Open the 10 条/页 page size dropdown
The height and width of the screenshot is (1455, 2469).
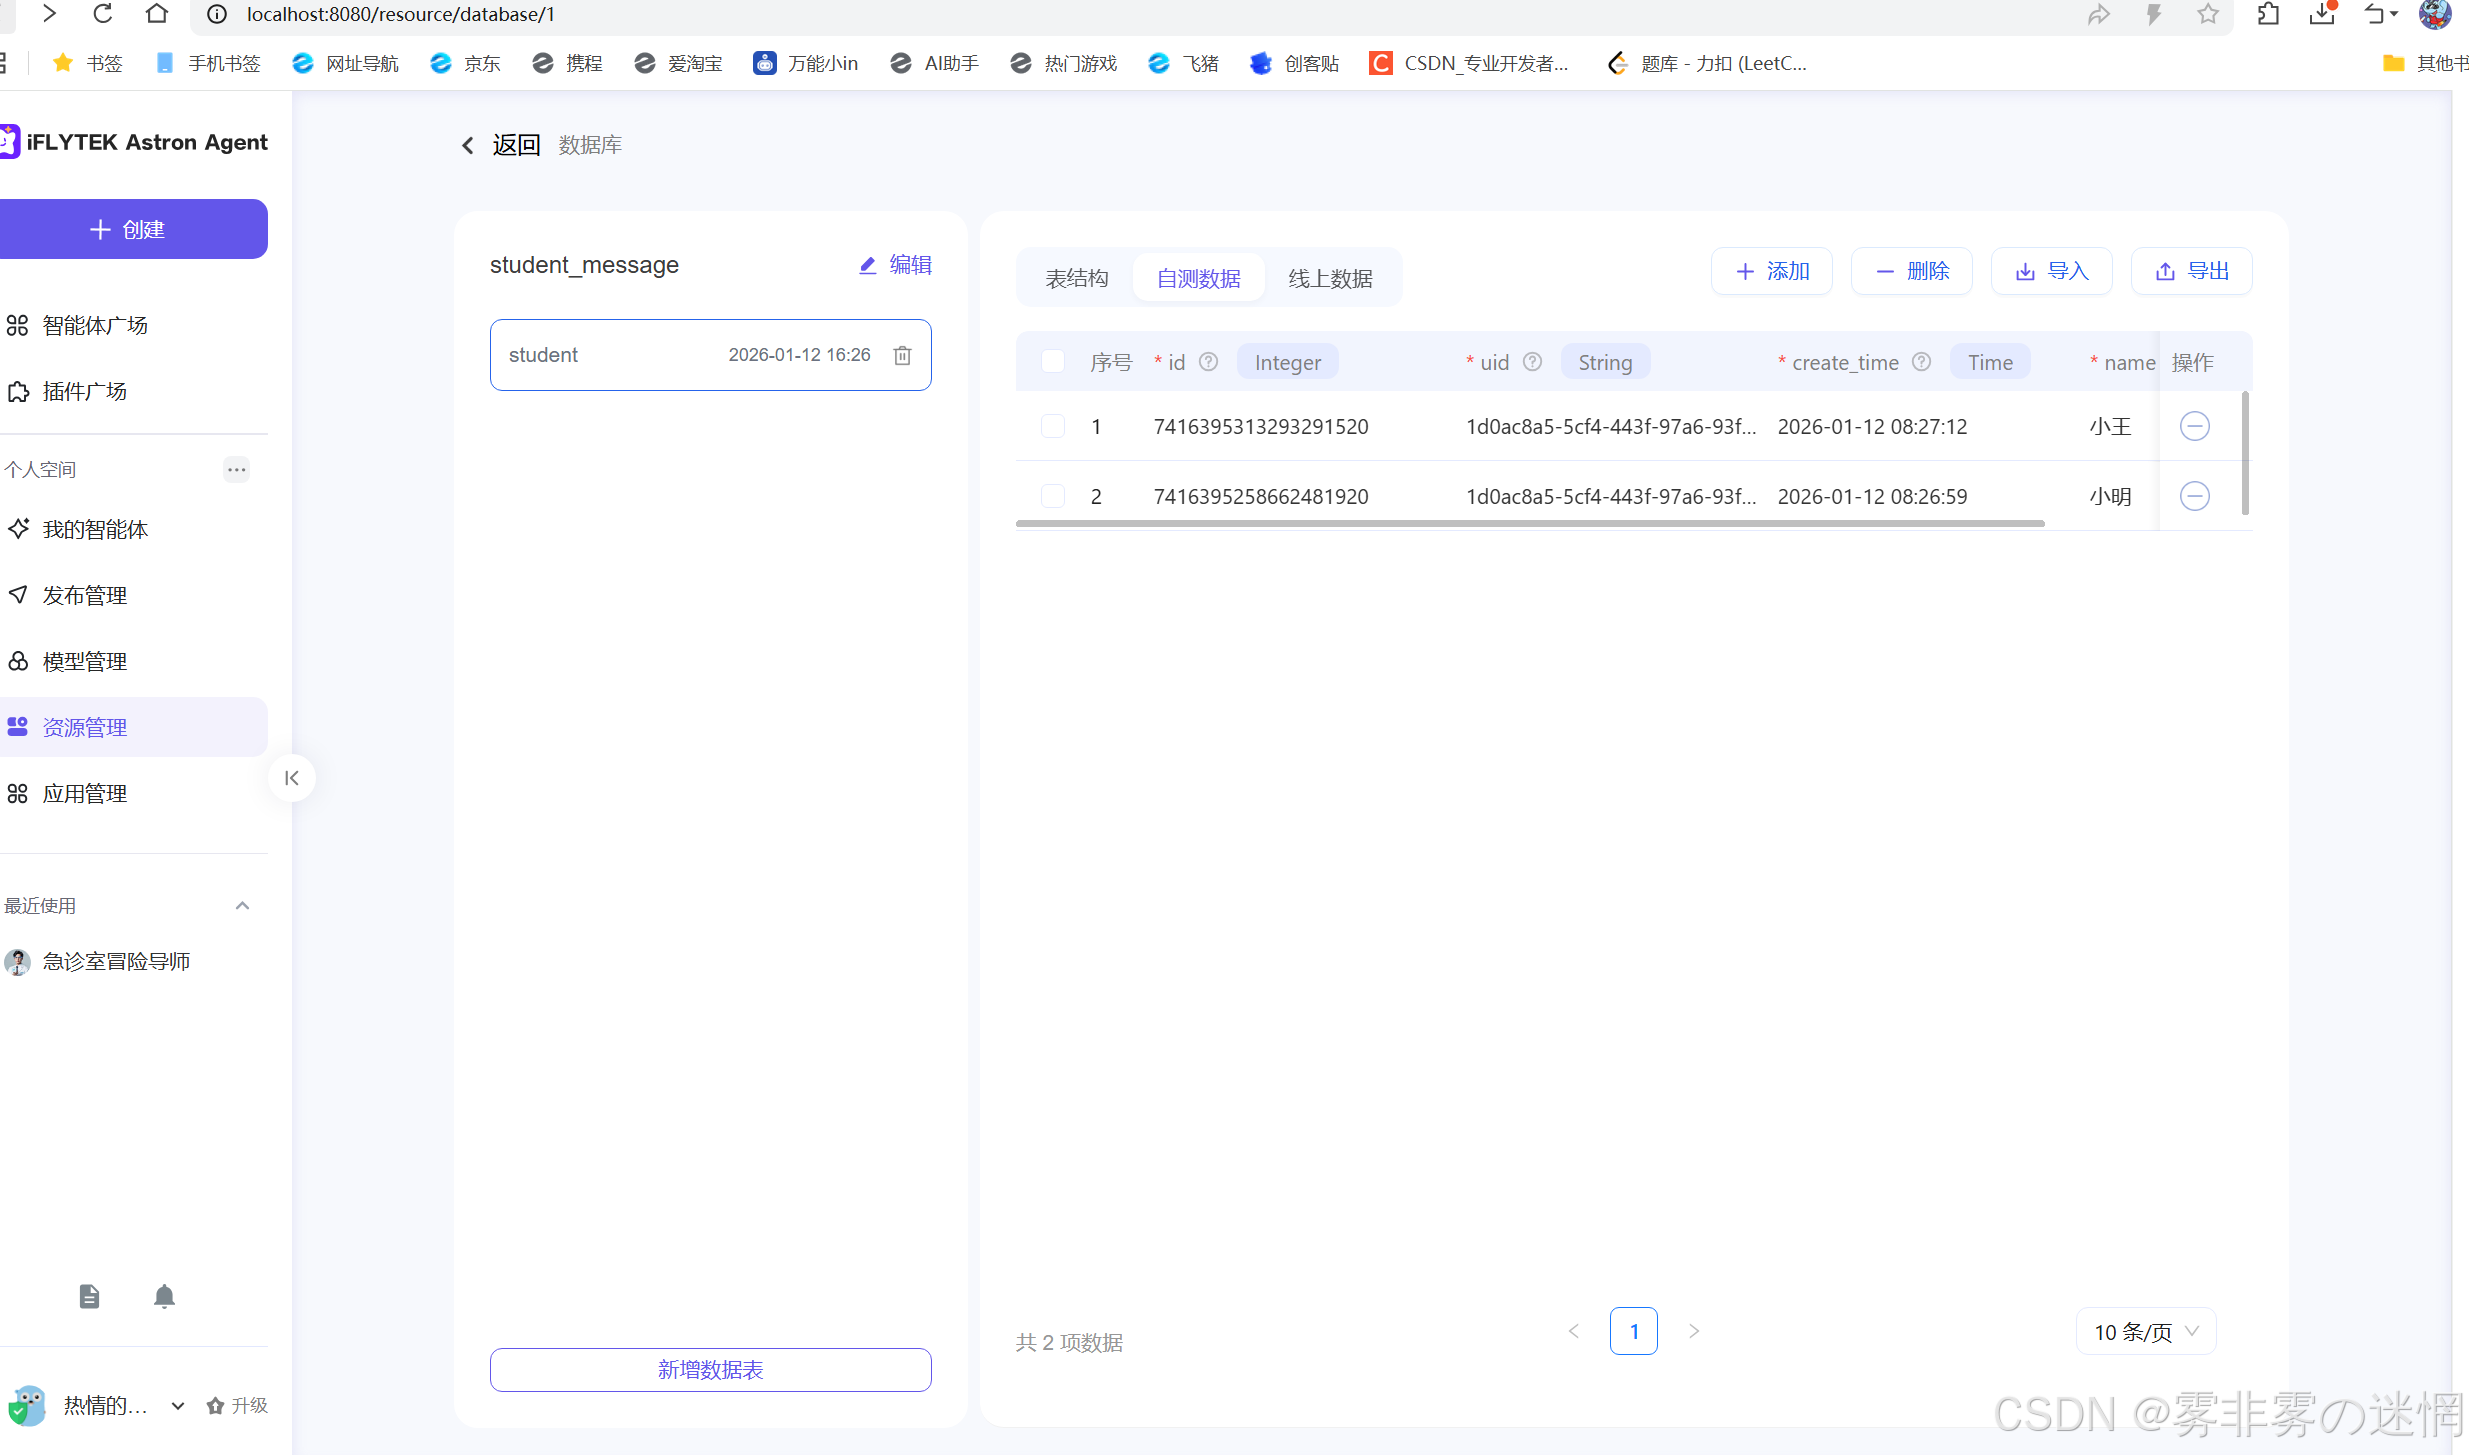click(2145, 1332)
